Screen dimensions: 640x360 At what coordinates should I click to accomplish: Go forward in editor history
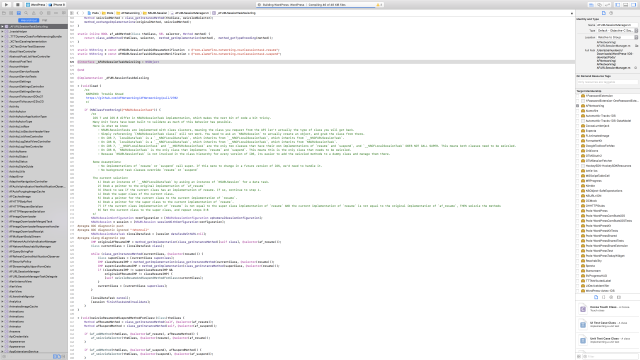click(83, 13)
